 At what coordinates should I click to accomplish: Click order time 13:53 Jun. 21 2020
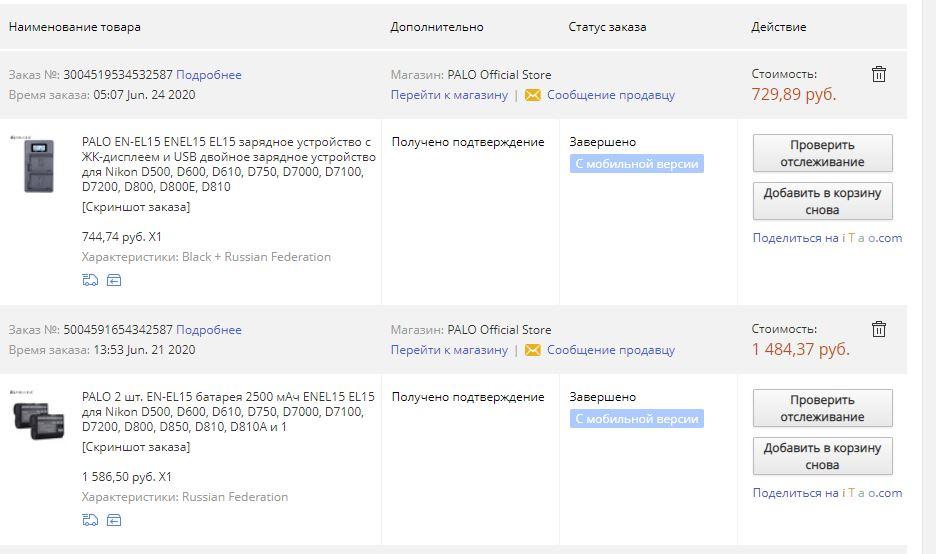[144, 350]
